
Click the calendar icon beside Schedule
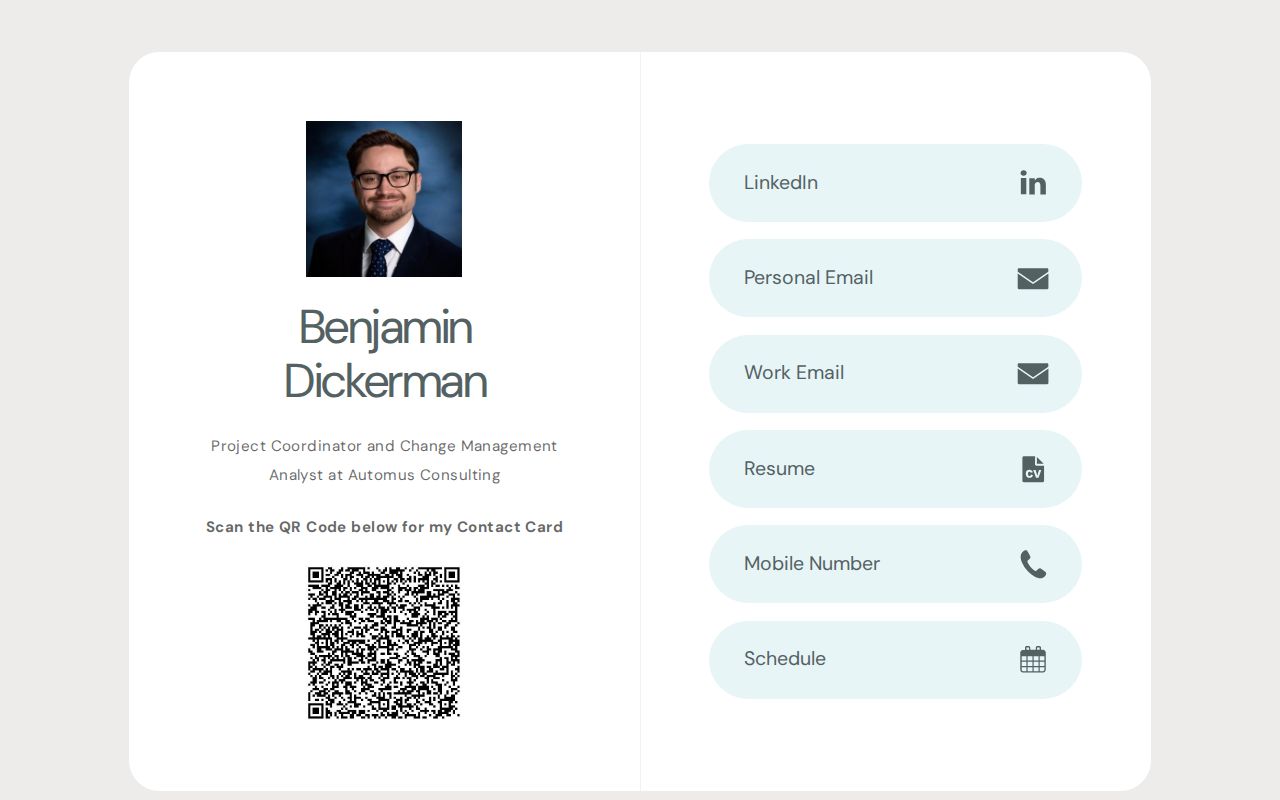(1033, 659)
